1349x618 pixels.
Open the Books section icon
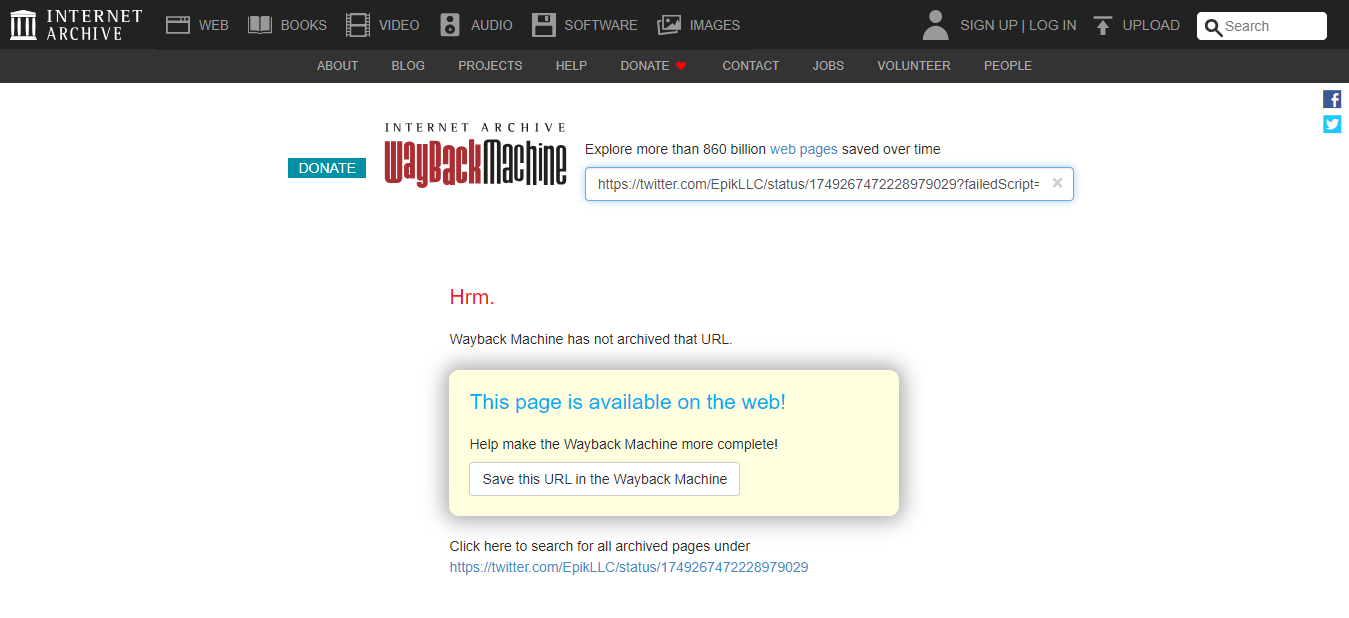260,25
